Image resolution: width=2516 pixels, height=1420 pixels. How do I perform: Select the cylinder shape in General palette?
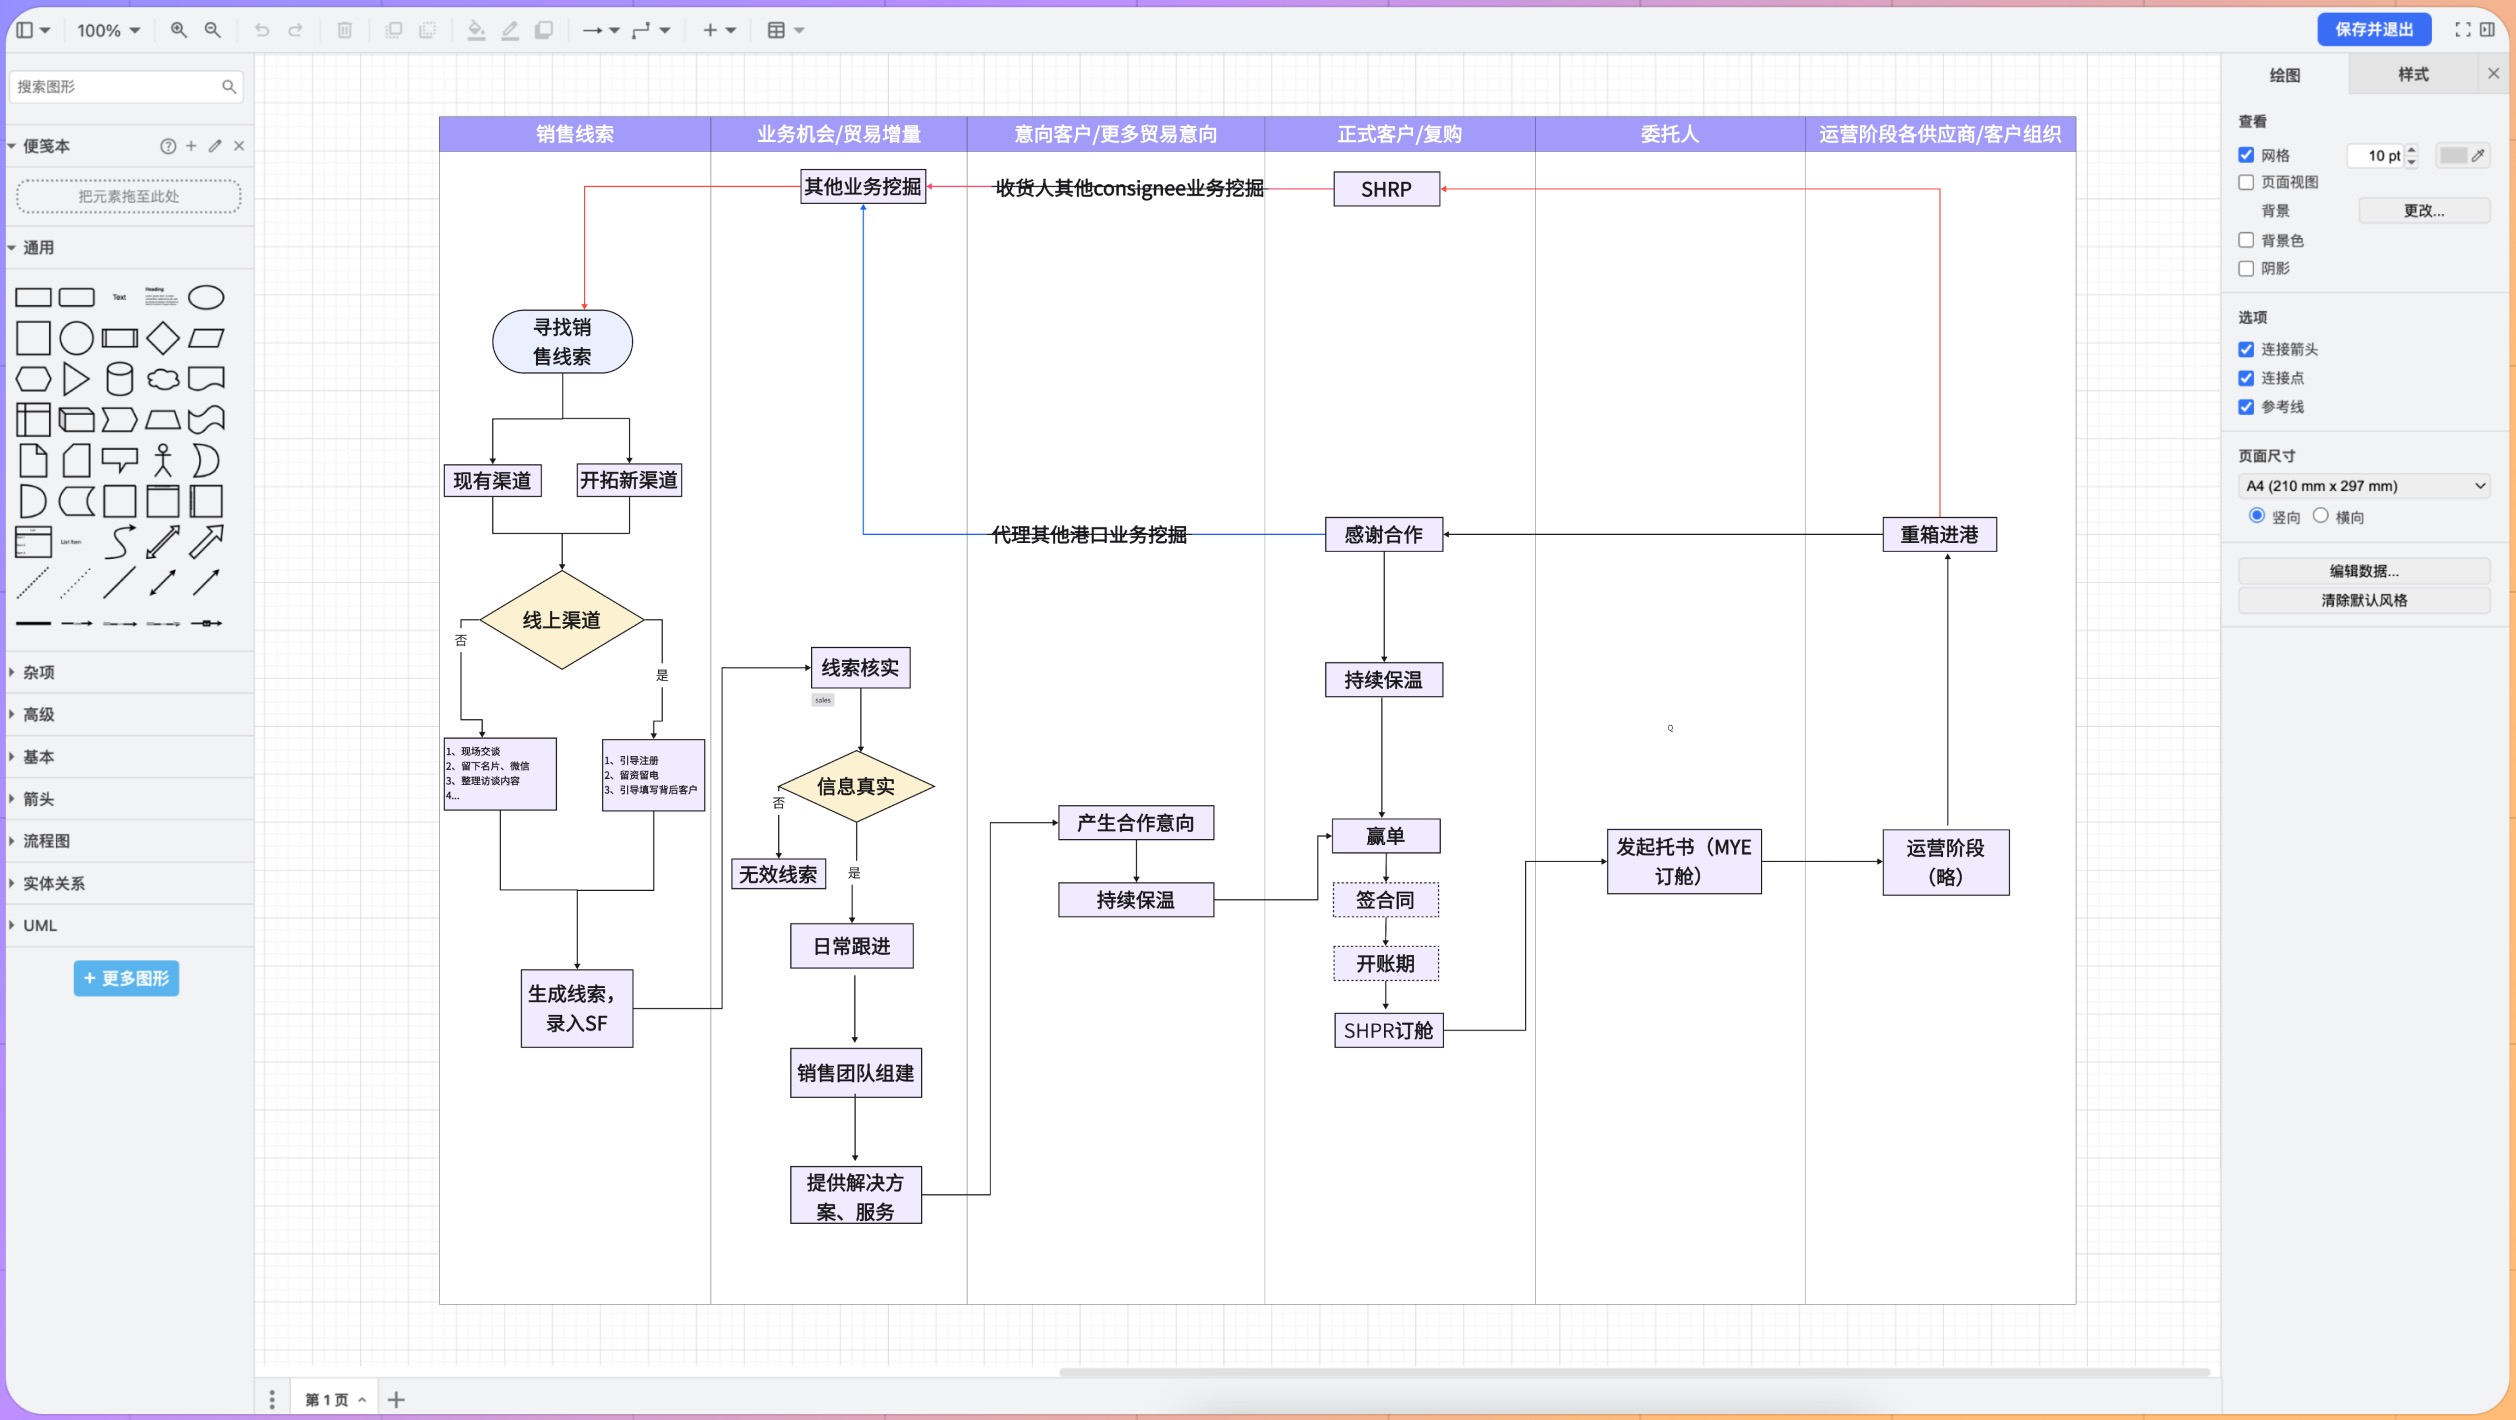click(120, 379)
